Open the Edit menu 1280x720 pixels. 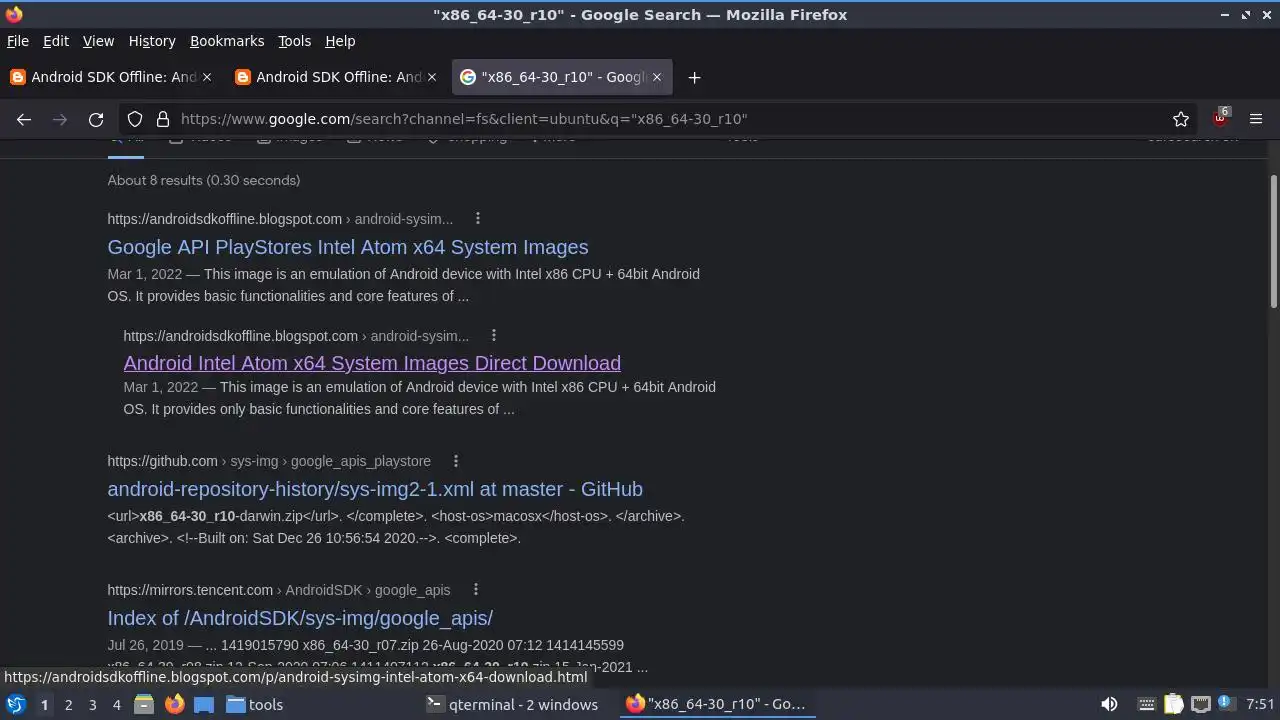[x=56, y=41]
